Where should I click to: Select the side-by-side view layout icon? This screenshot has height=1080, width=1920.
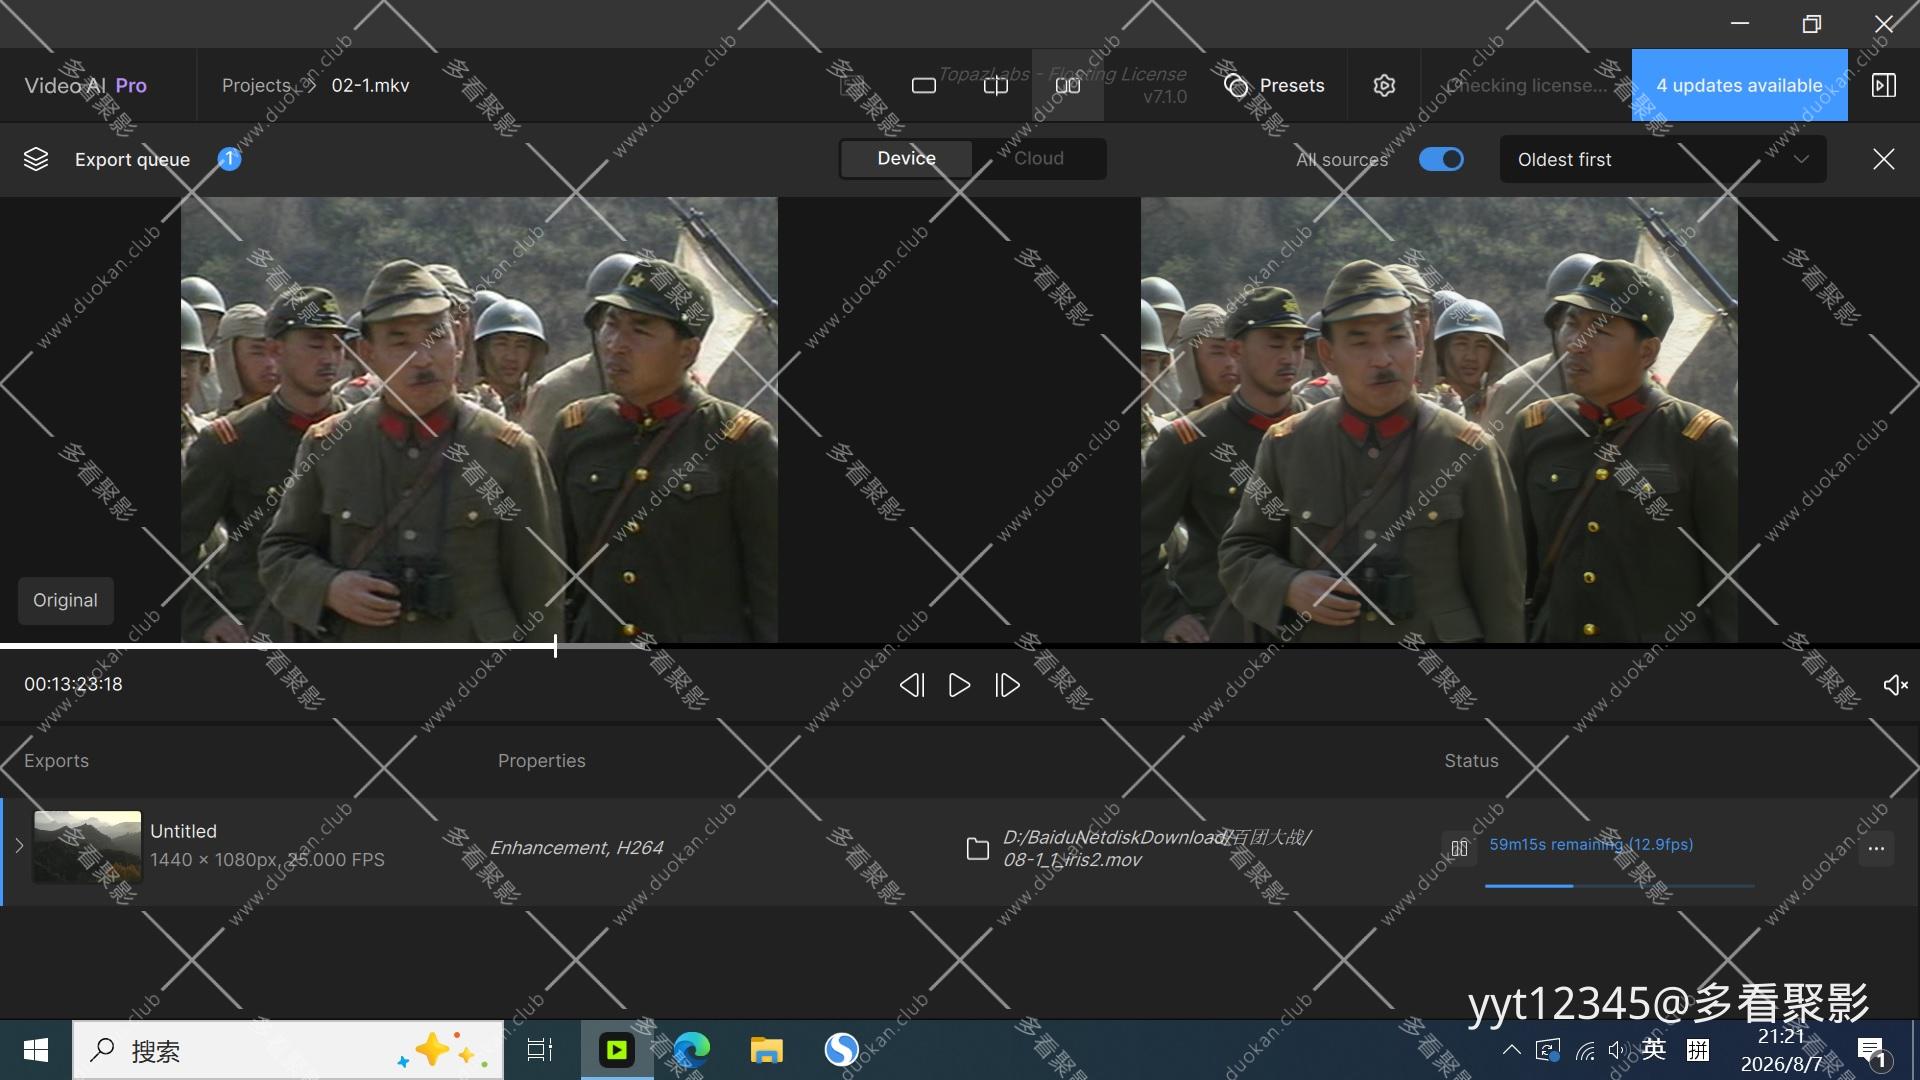pos(1068,86)
